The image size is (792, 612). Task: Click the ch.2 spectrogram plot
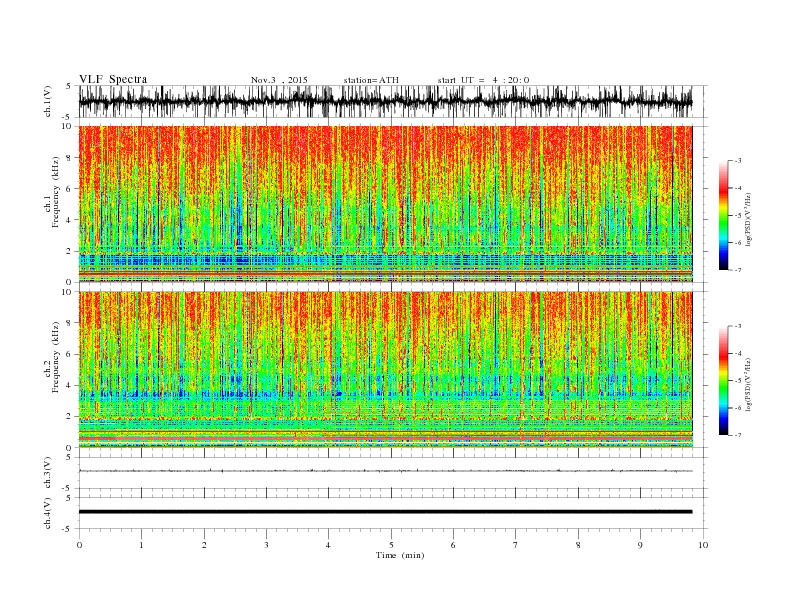pyautogui.click(x=385, y=370)
